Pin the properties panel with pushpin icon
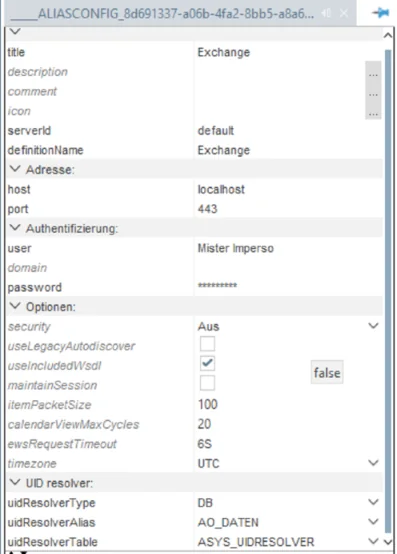Viewport: 397px width, 554px height. [x=380, y=13]
